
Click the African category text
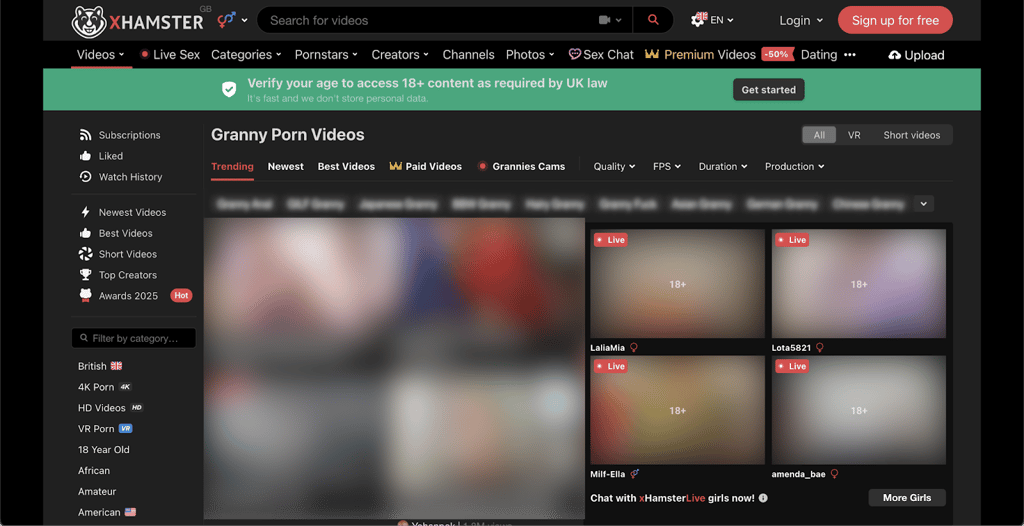94,470
